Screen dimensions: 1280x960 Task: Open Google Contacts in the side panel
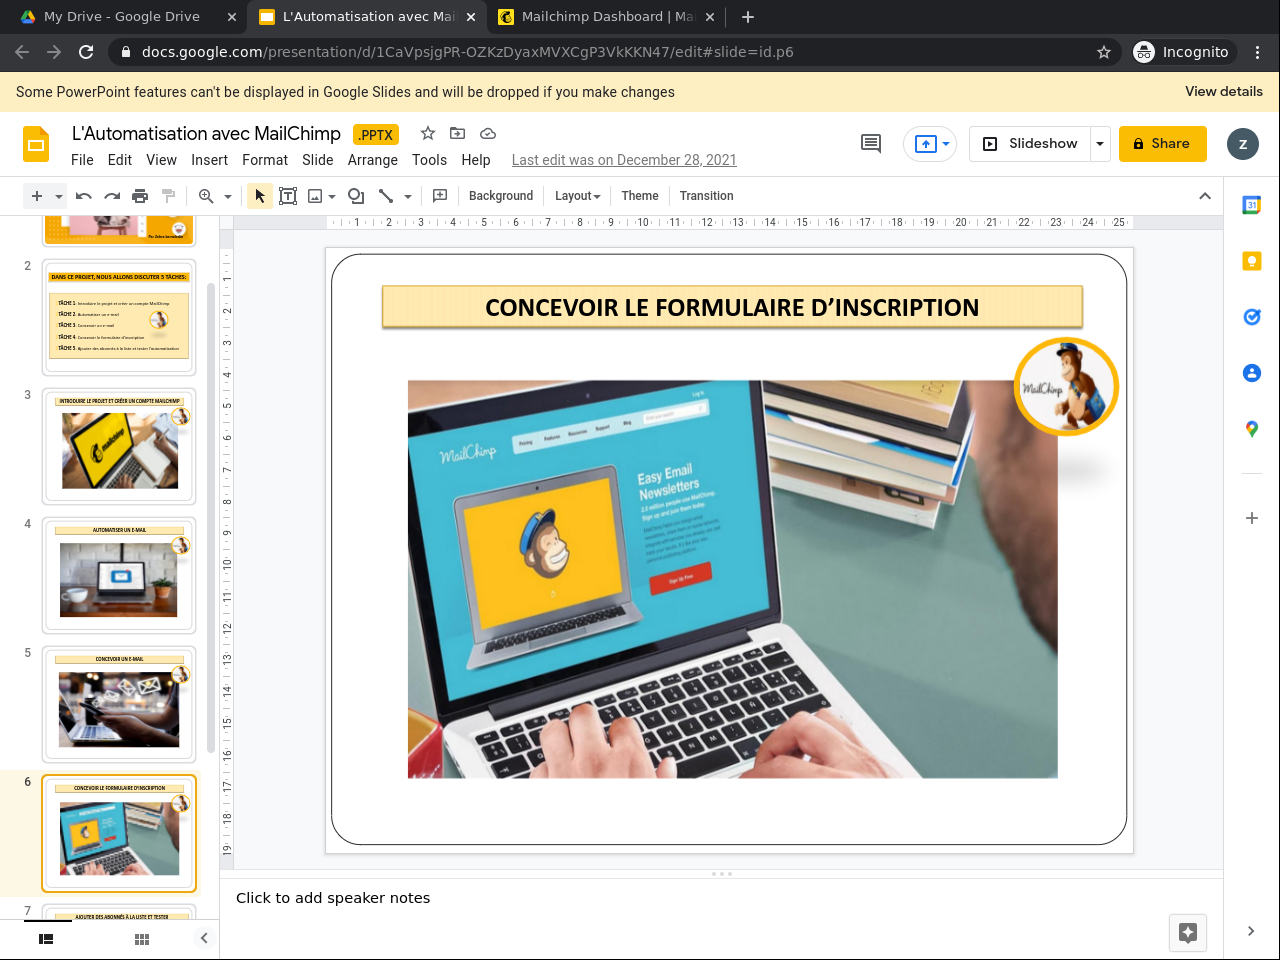[1252, 373]
